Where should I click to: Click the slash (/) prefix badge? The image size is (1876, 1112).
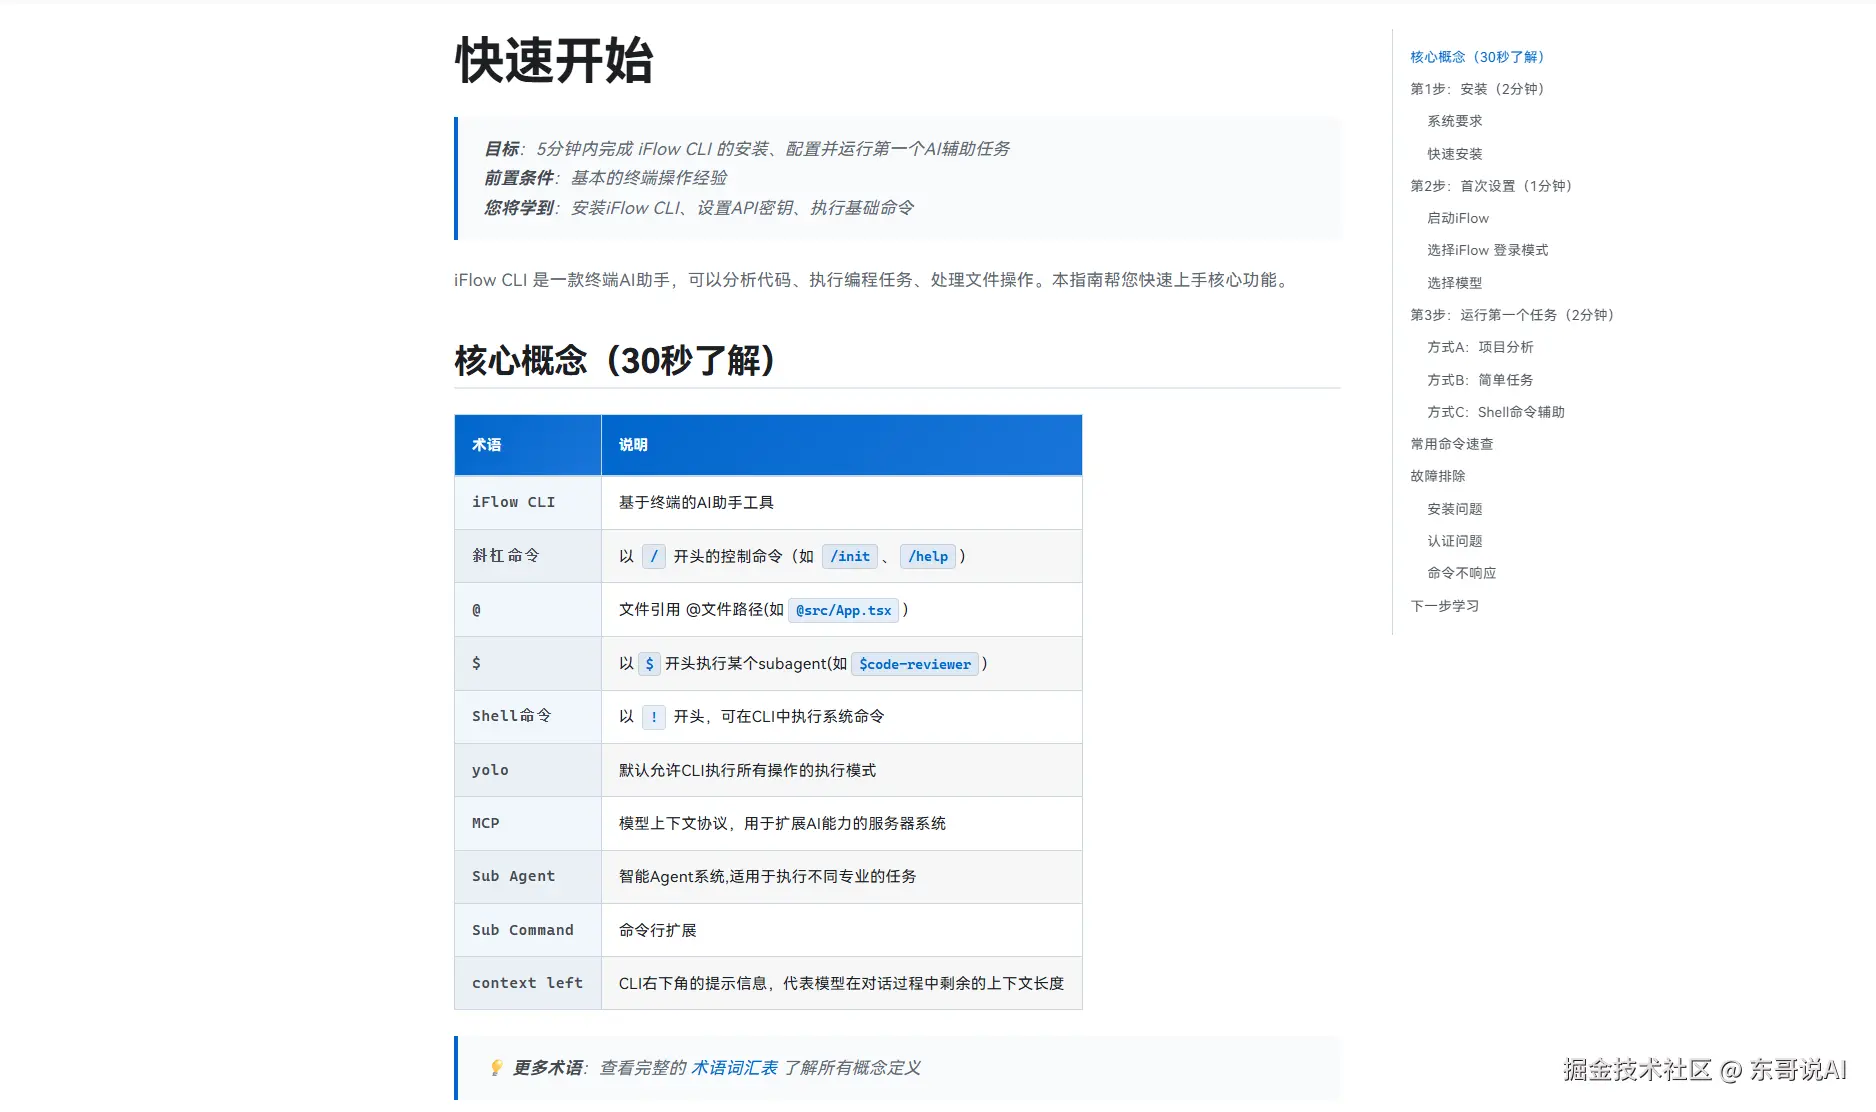pyautogui.click(x=653, y=556)
